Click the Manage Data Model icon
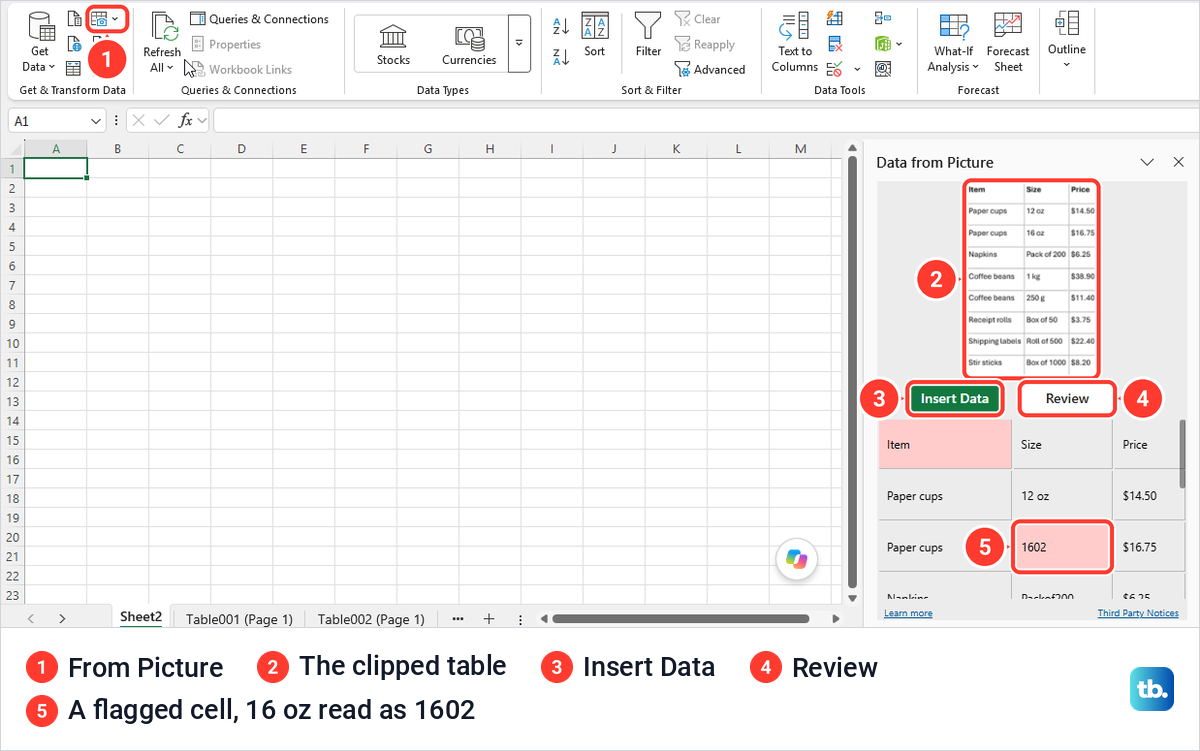Image resolution: width=1200 pixels, height=751 pixels. point(882,68)
